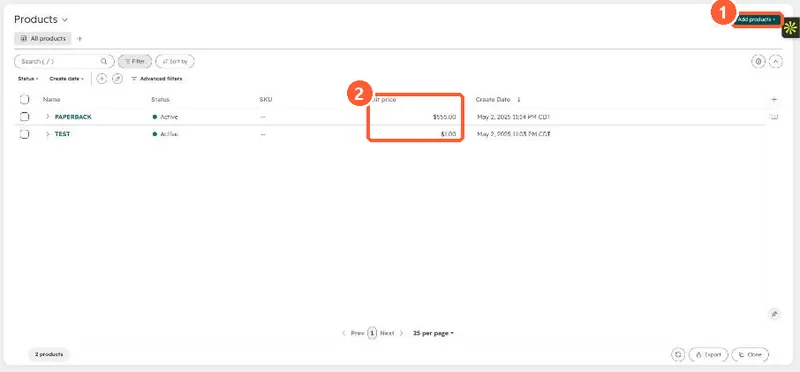The image size is (800, 372).
Task: Click the Name column header
Action: click(x=51, y=100)
